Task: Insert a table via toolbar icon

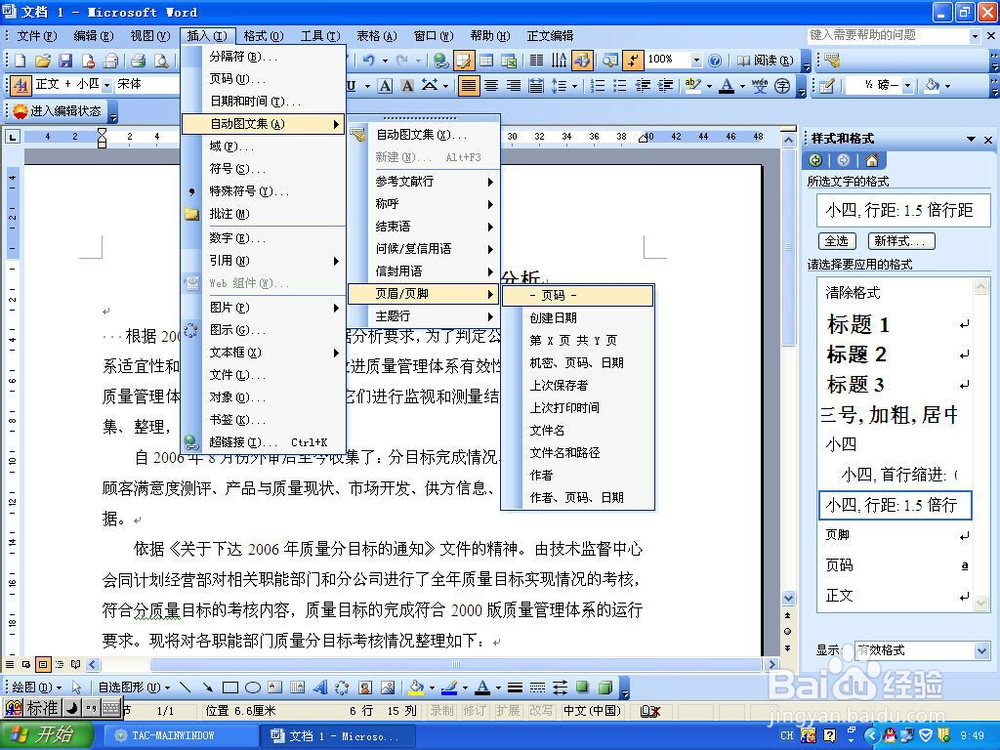Action: click(486, 61)
